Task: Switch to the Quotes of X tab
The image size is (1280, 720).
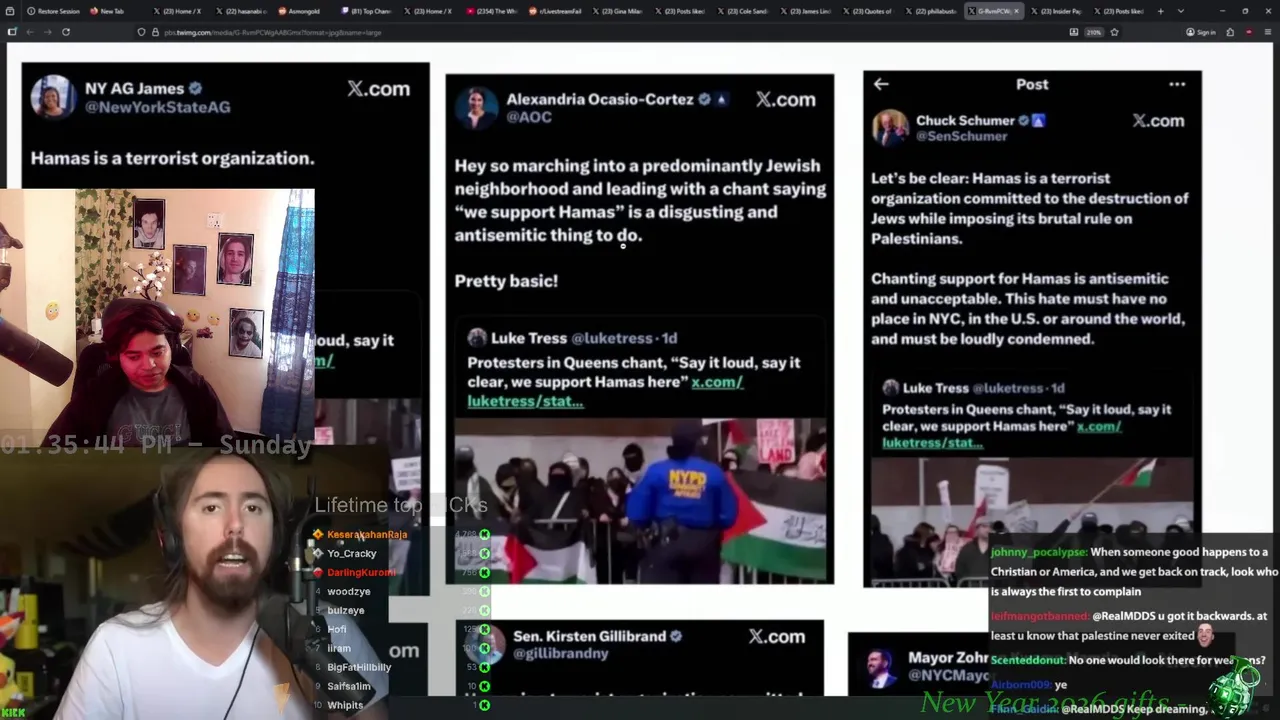Action: point(868,11)
